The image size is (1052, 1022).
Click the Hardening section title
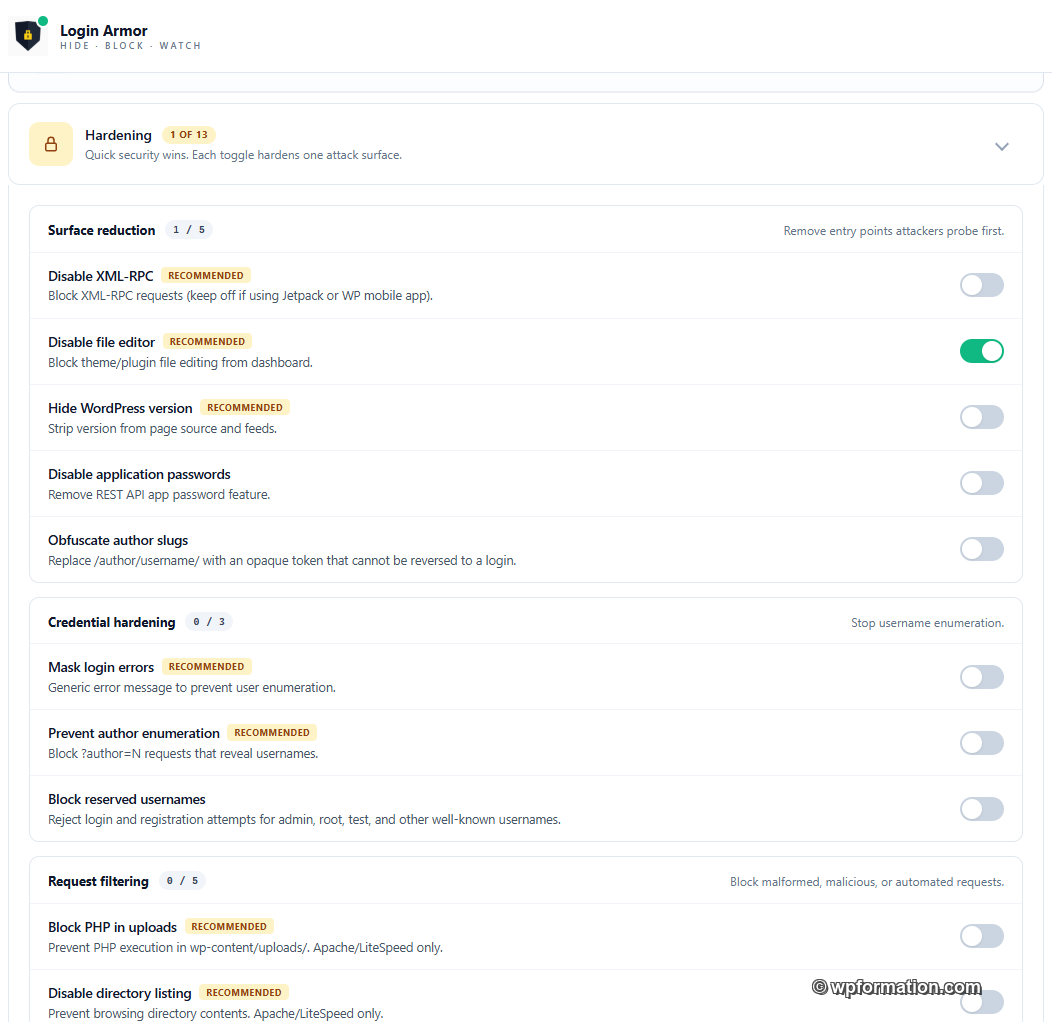pos(118,136)
